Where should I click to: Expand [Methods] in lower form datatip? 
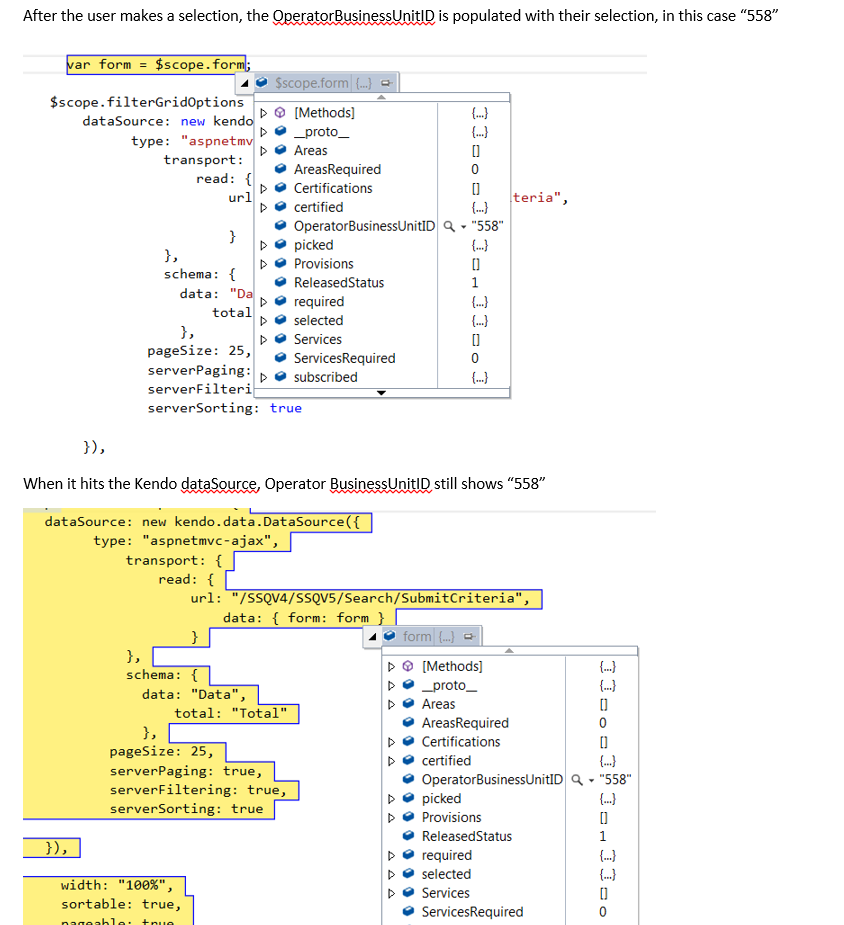click(x=391, y=667)
